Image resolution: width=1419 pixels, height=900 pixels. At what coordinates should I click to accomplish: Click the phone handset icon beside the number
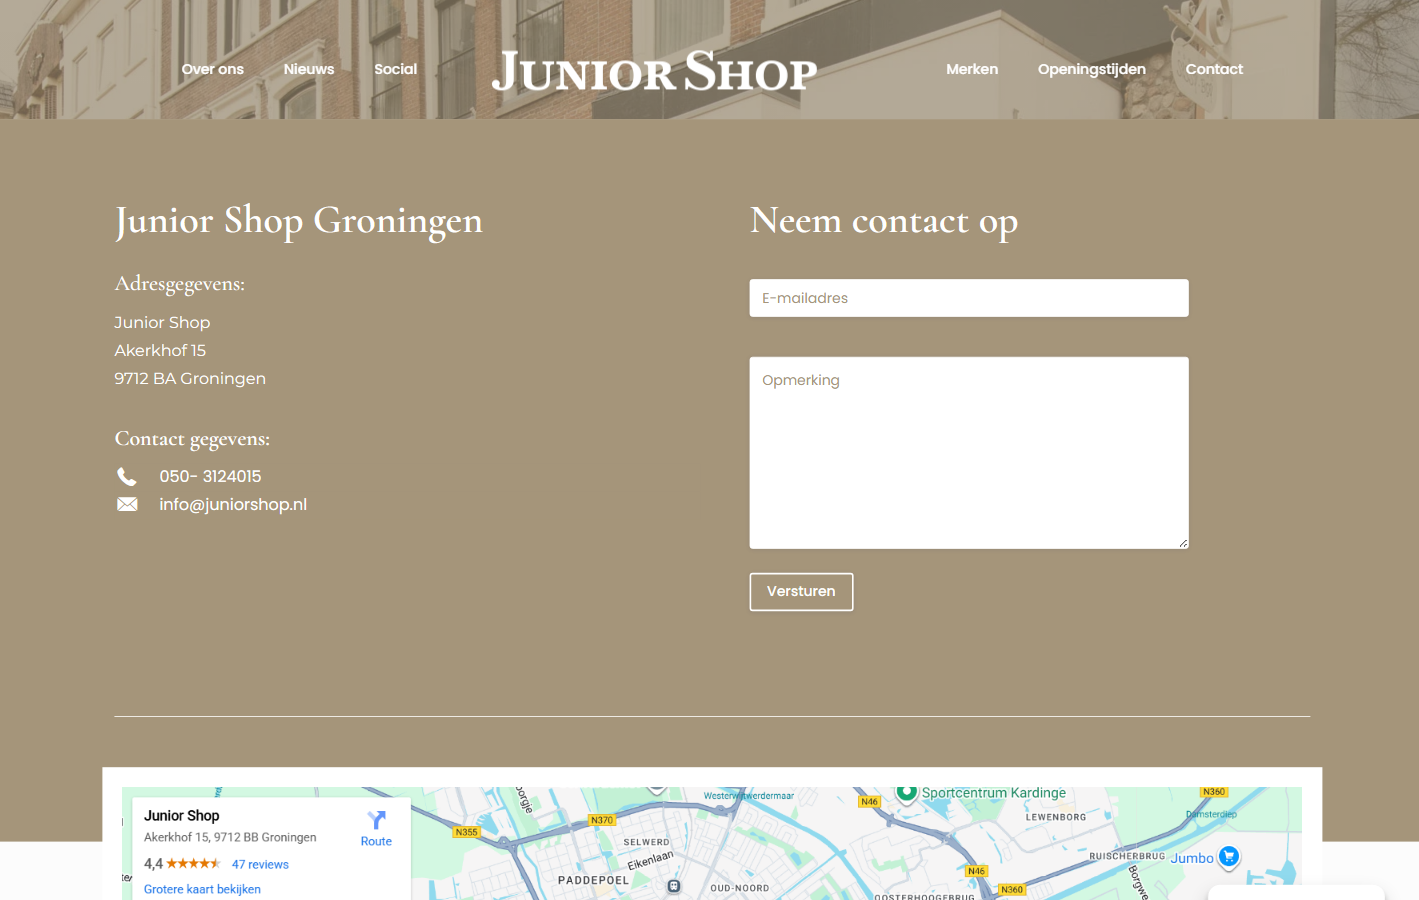[127, 476]
